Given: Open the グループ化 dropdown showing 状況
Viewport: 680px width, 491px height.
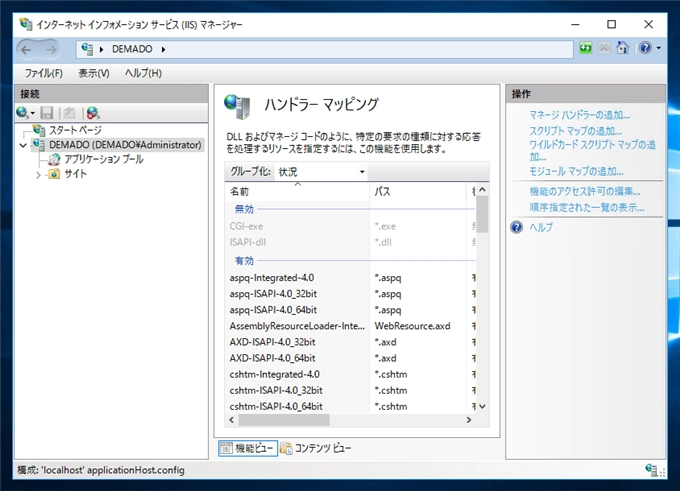Looking at the screenshot, I should tap(321, 172).
